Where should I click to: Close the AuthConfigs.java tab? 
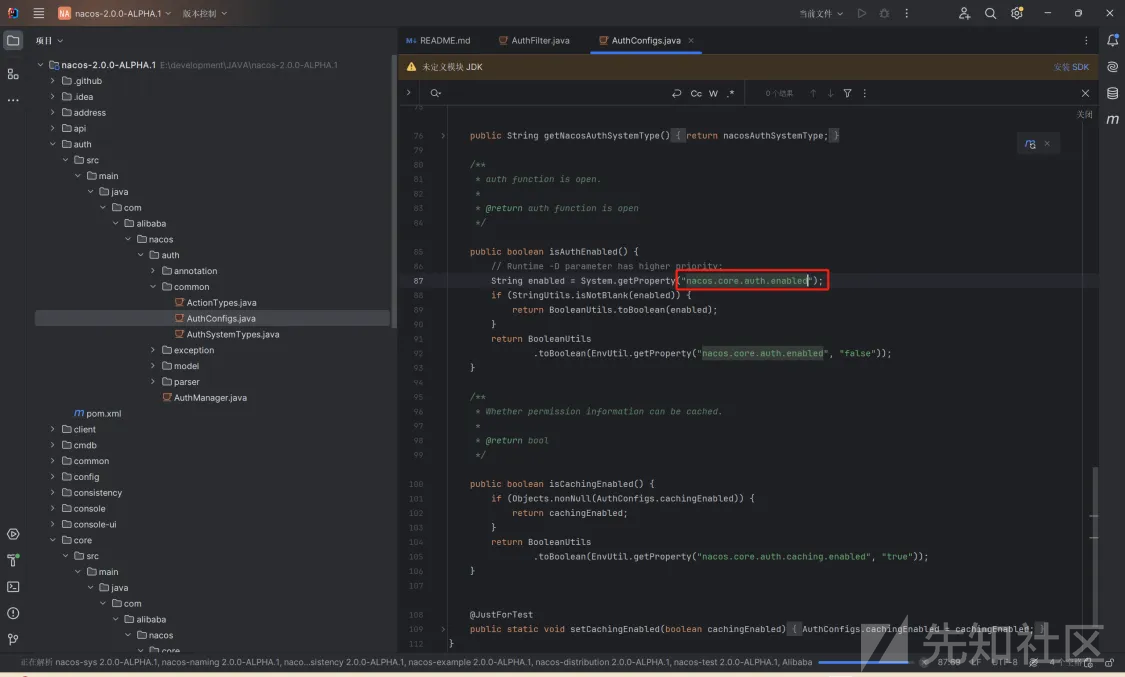(691, 40)
